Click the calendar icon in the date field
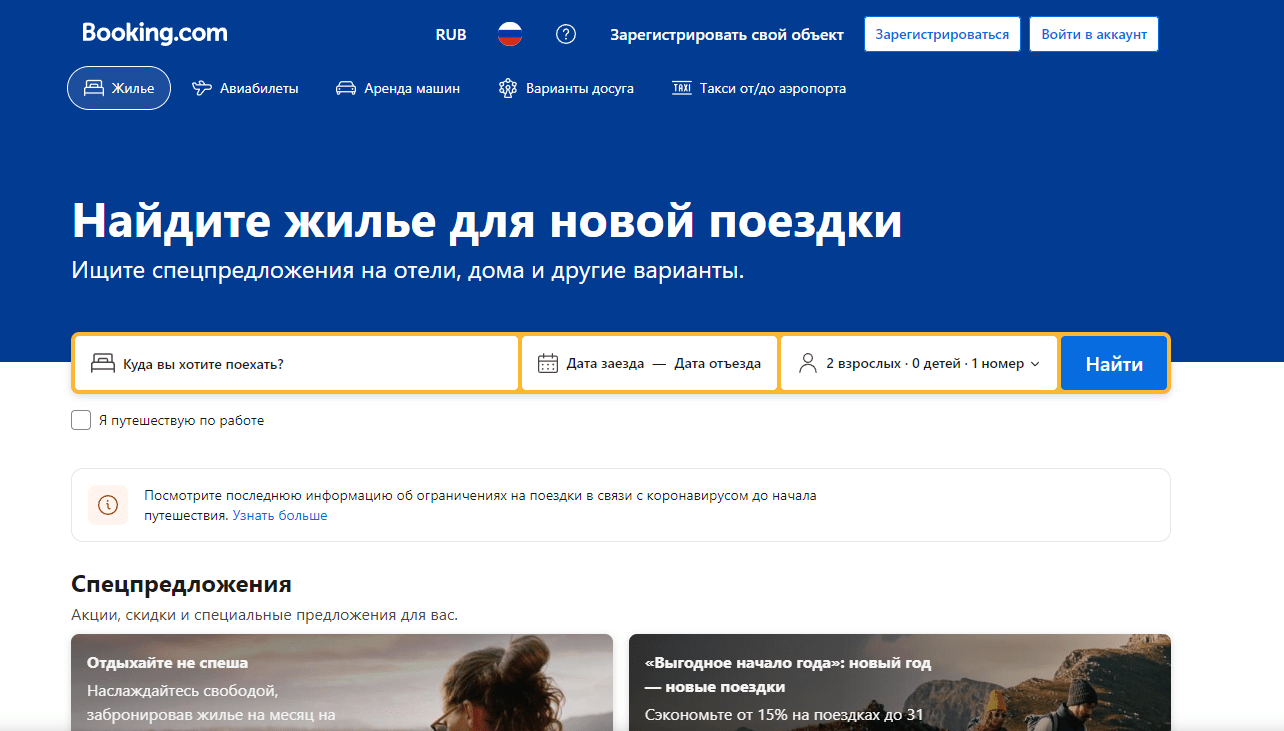The width and height of the screenshot is (1284, 731). 548,363
